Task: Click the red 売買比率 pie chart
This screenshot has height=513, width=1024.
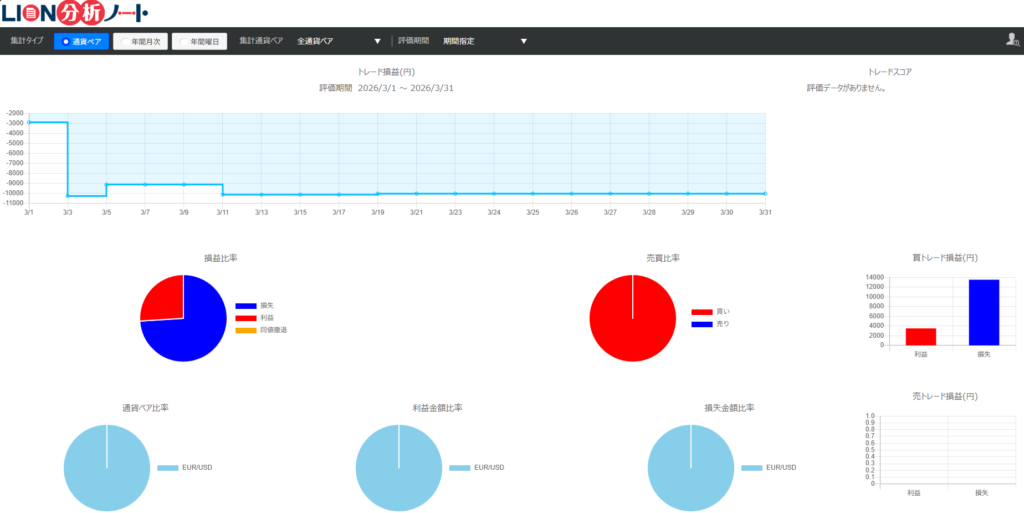Action: [x=632, y=320]
